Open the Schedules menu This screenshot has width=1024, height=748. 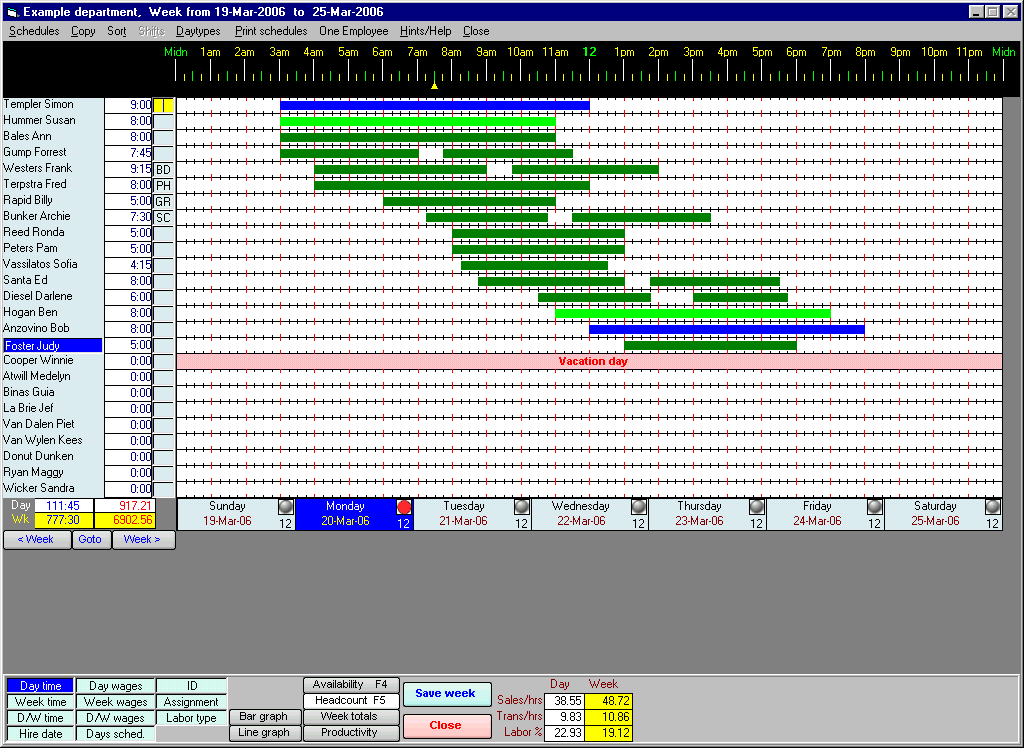[33, 31]
